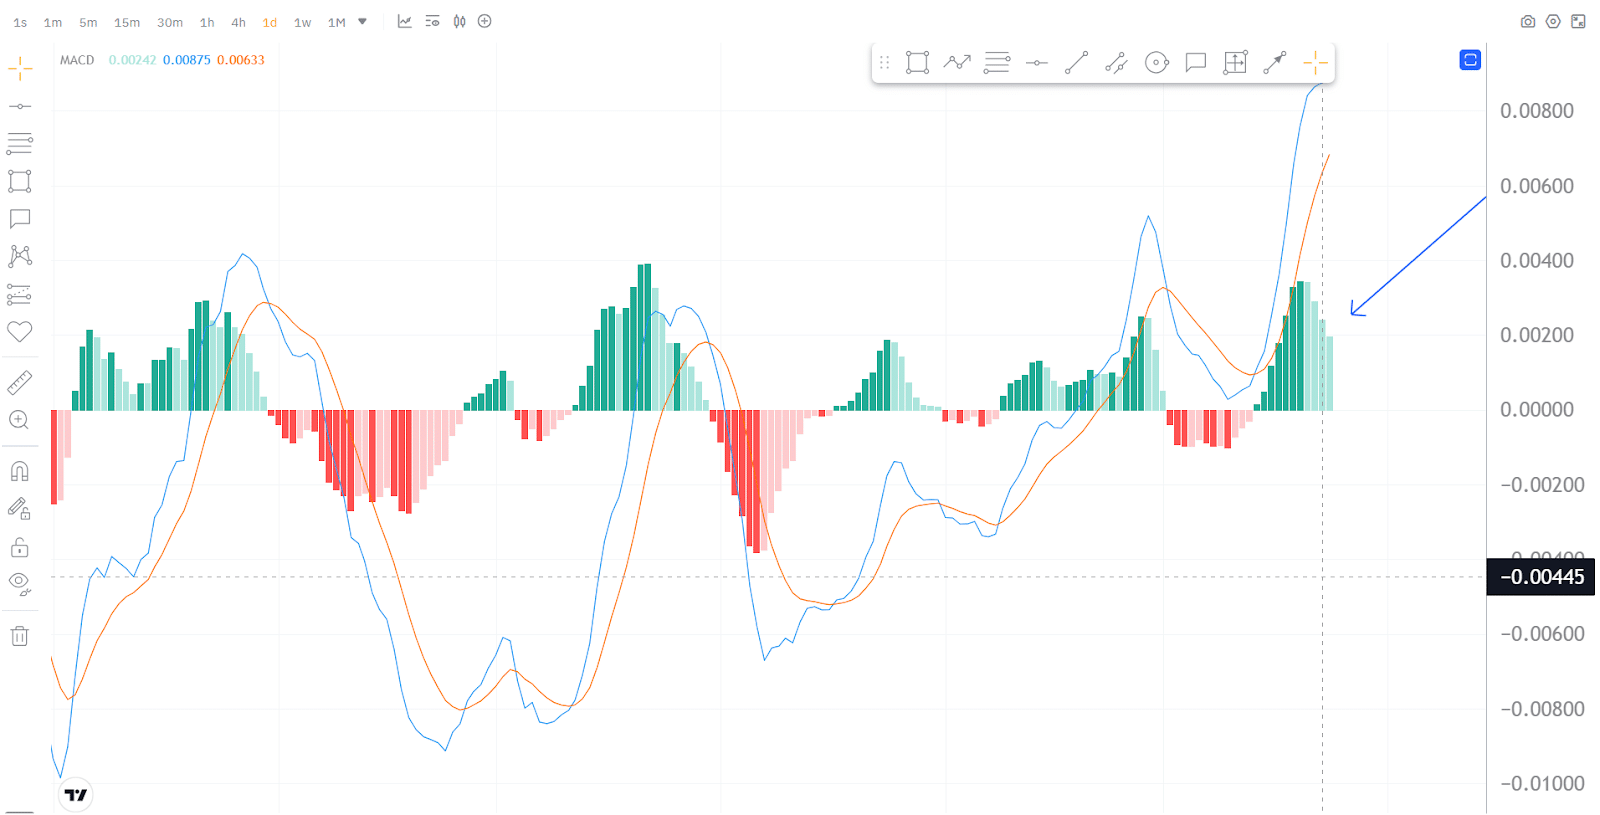Select long position forecast tool in sidebar
This screenshot has width=1600, height=815.
click(20, 294)
